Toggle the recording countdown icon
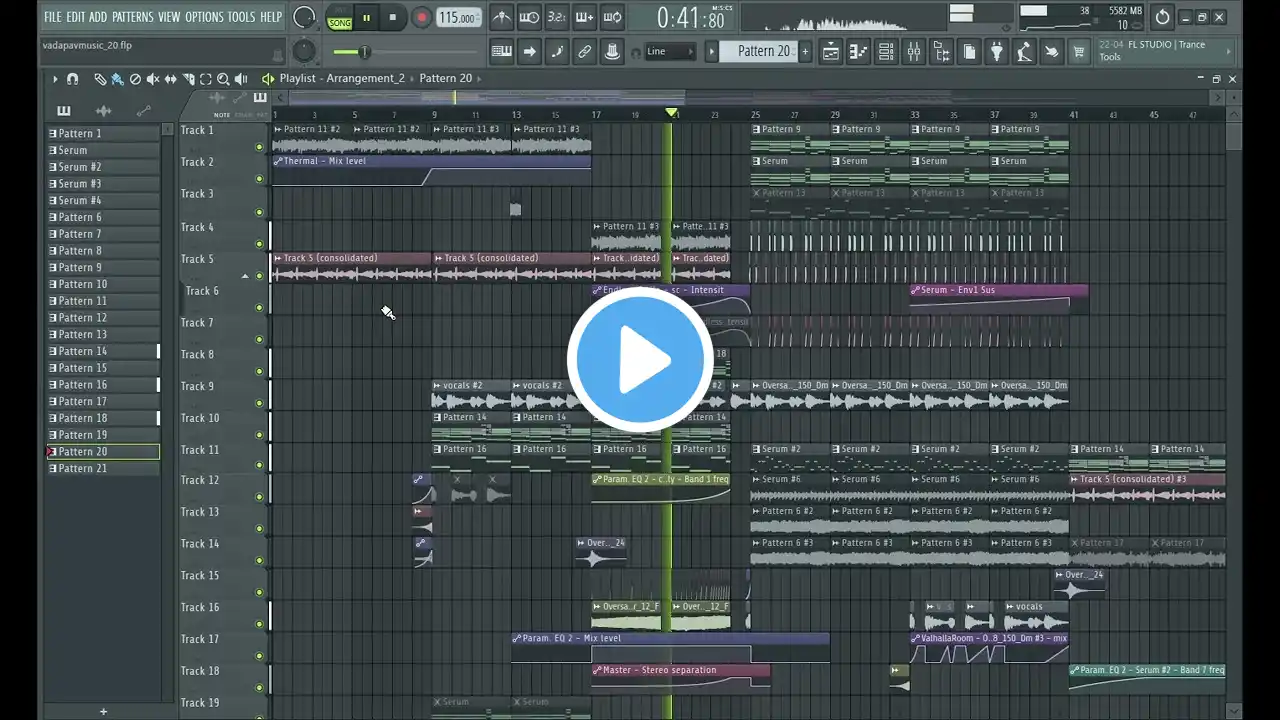Screen dimensions: 1280x720 tap(557, 17)
